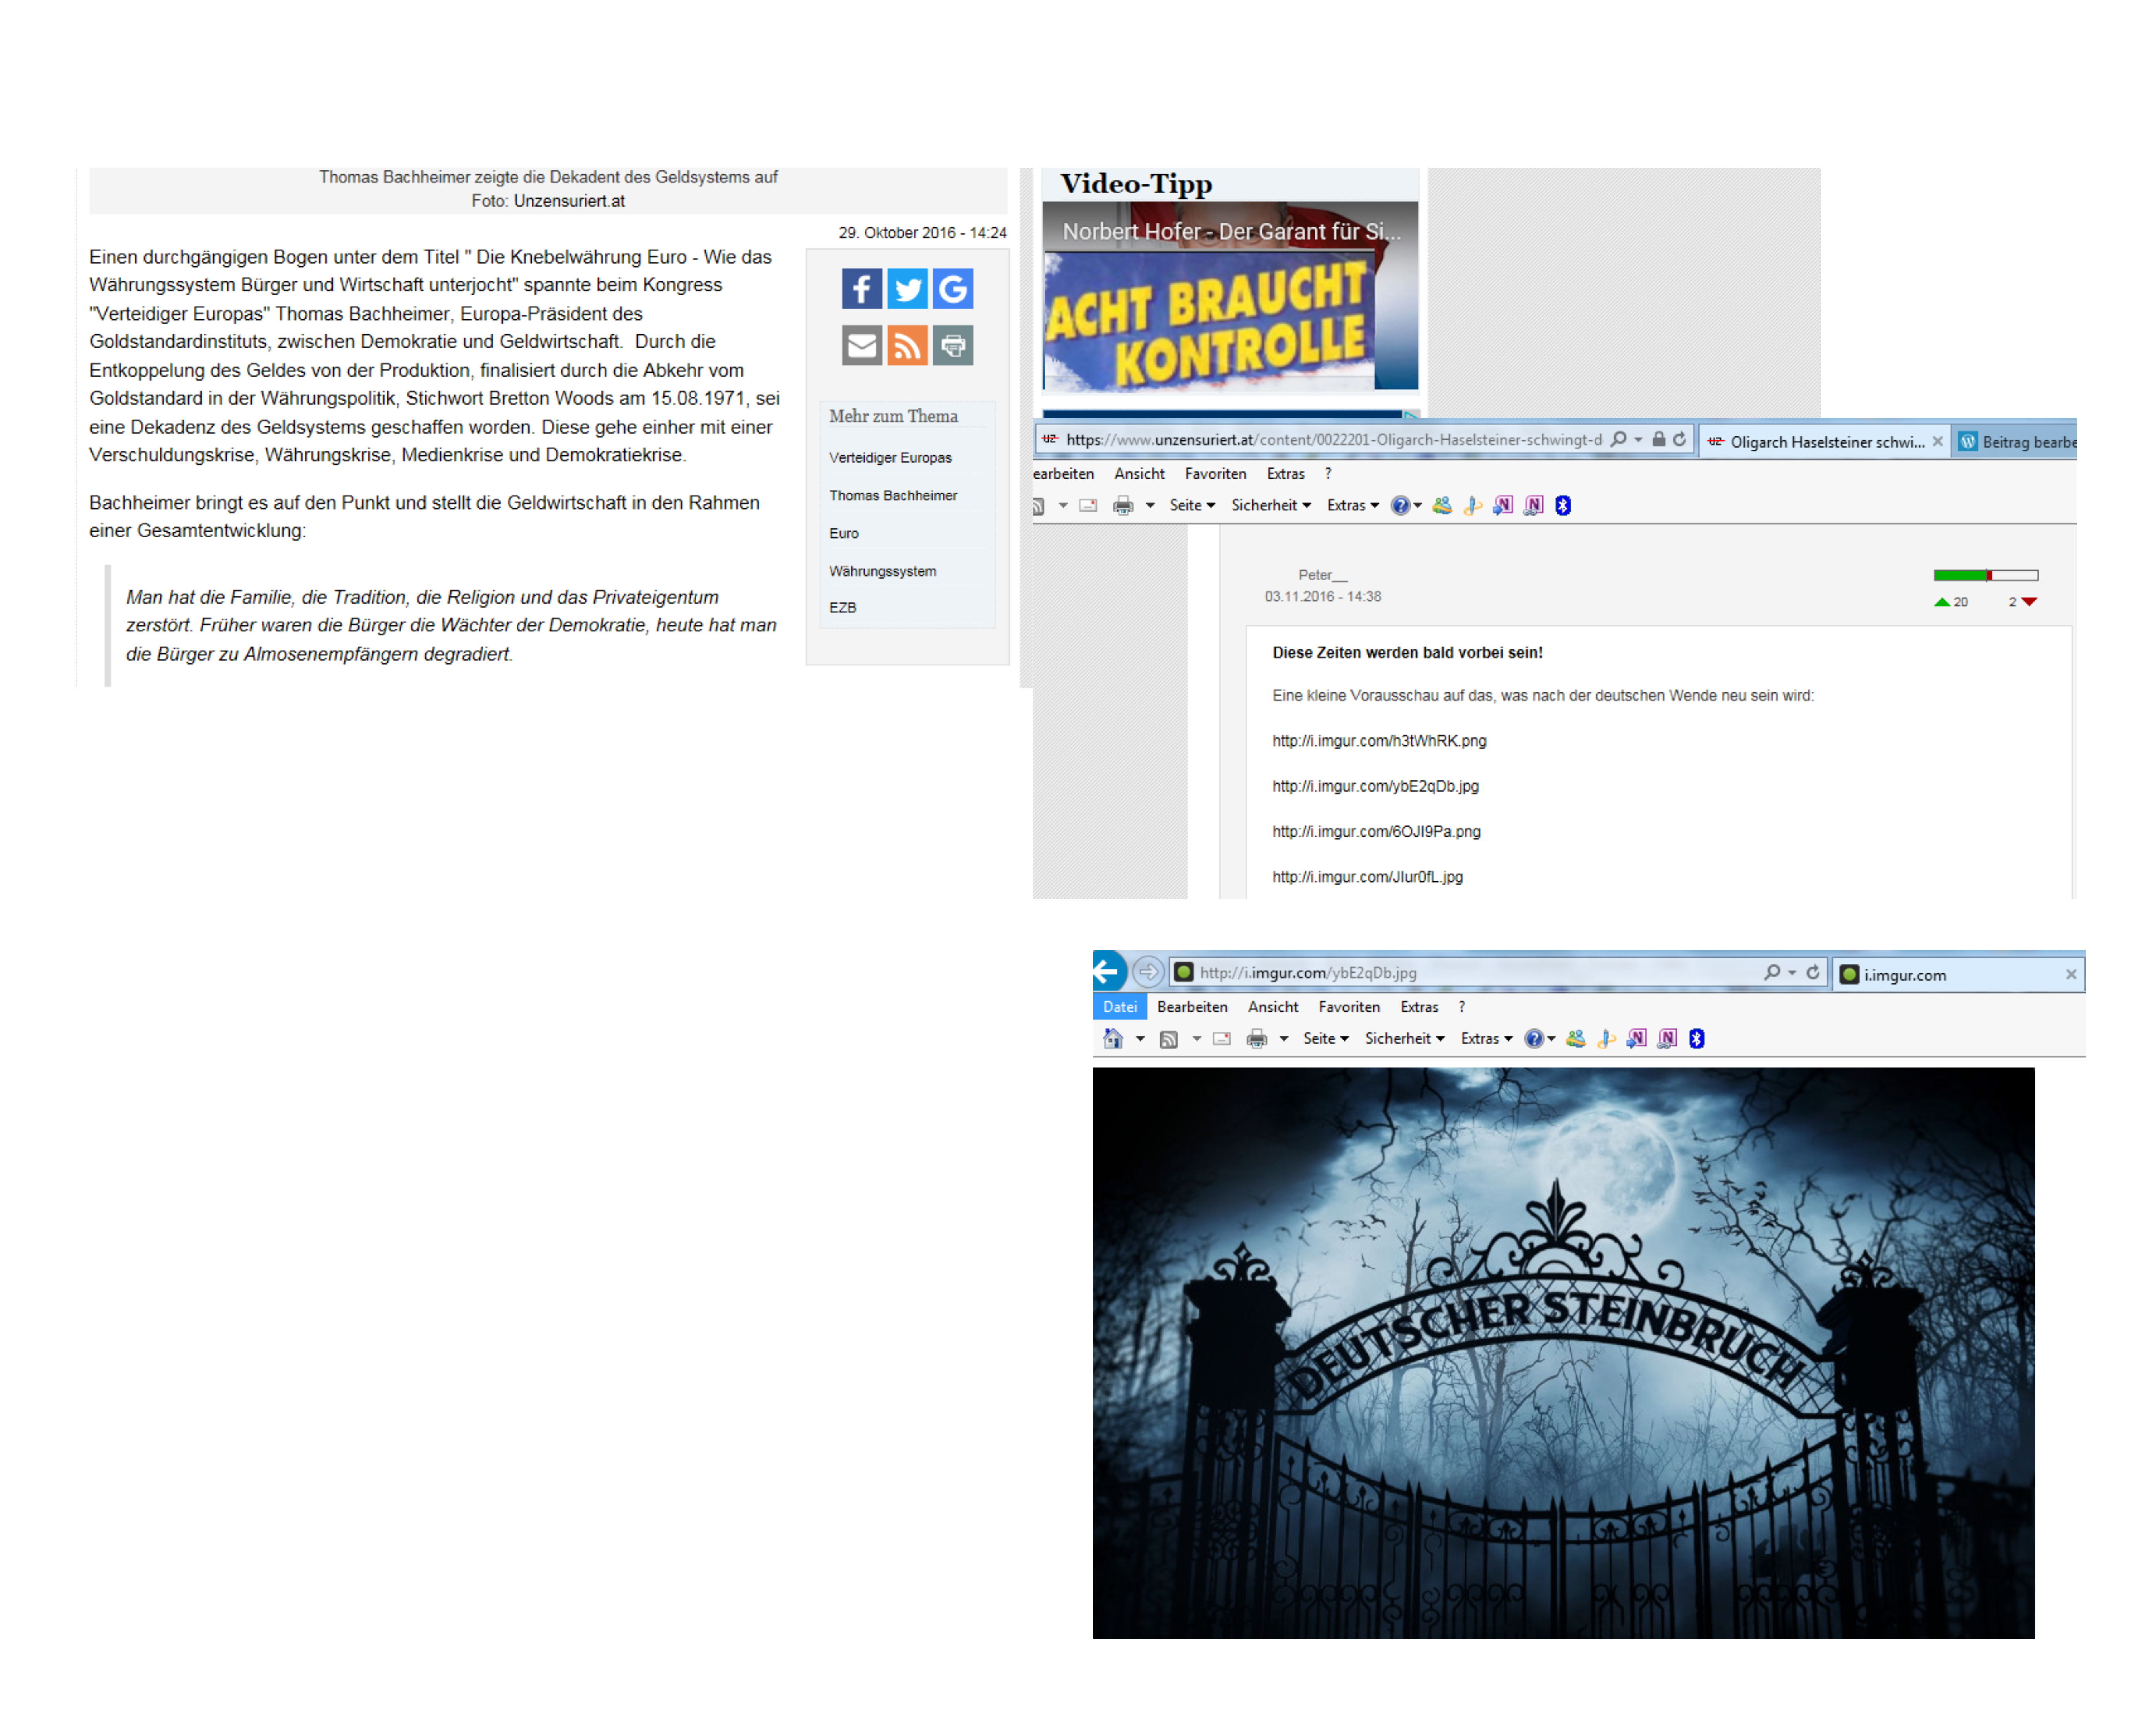Open the imgur ybE2qDb.jpg comment link
Viewport: 2156px width, 1718px height.
point(1375,786)
